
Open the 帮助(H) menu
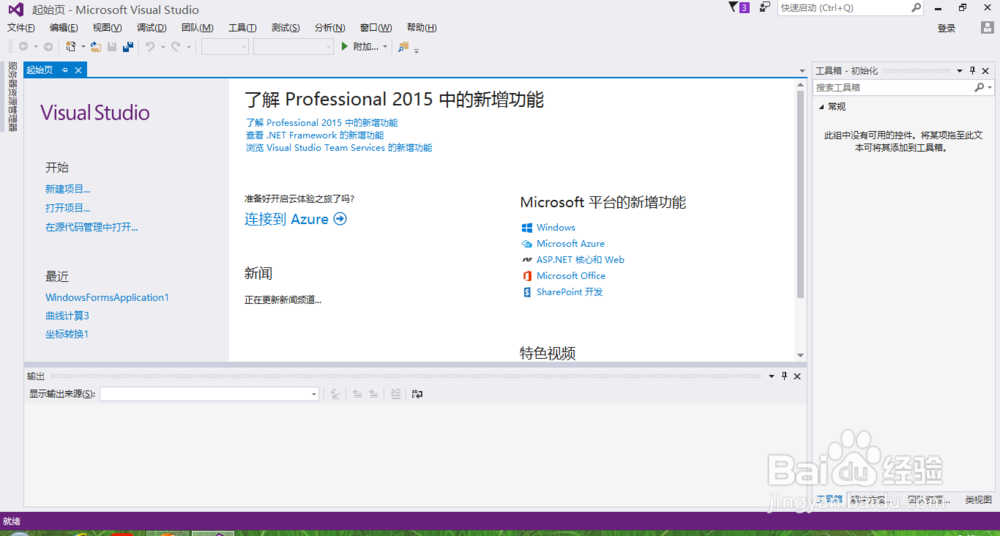[x=422, y=27]
